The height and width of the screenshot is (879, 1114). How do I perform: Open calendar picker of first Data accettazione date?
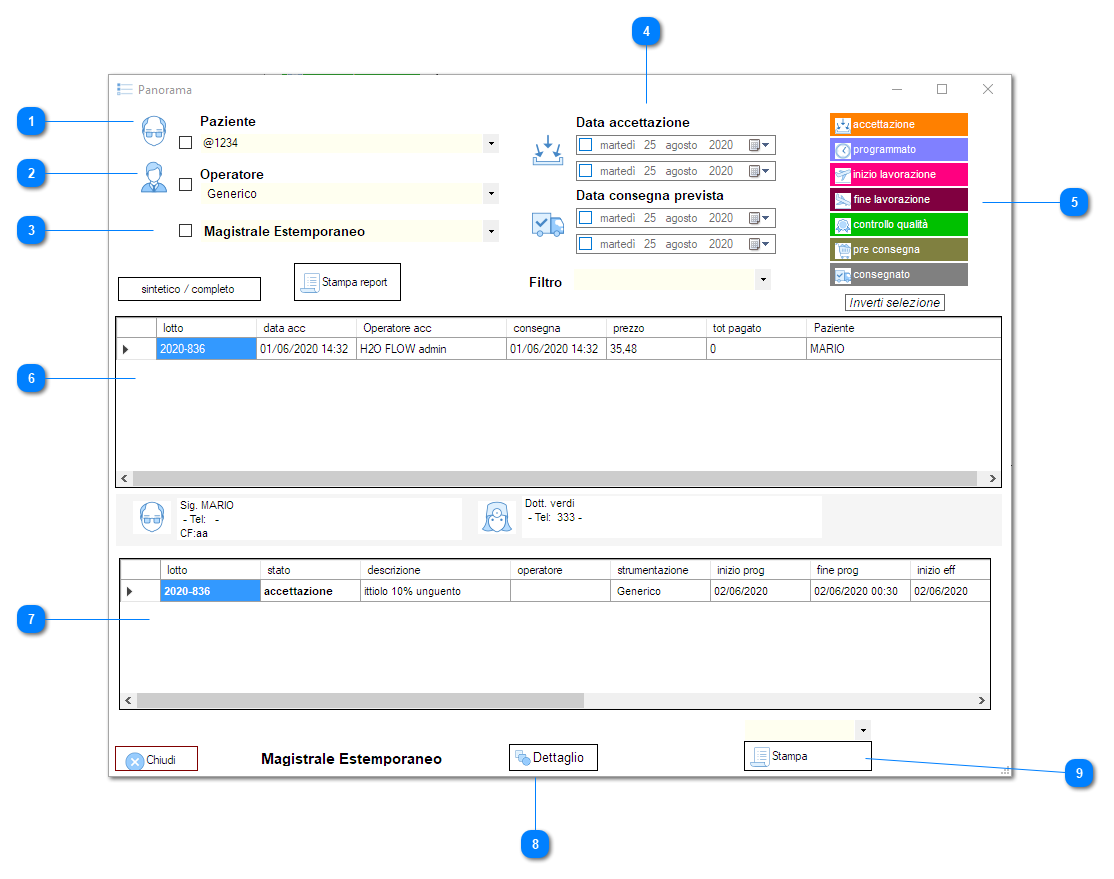[759, 145]
